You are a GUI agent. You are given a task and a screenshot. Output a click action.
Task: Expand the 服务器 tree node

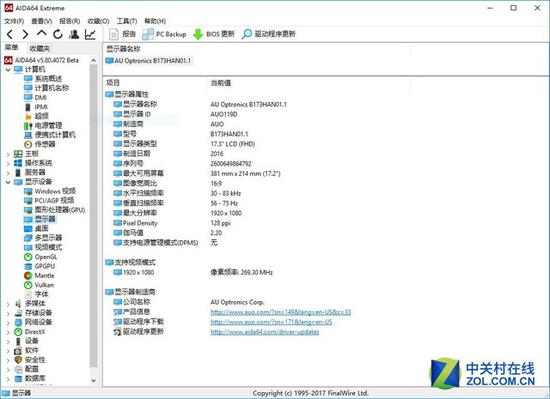pyautogui.click(x=8, y=173)
